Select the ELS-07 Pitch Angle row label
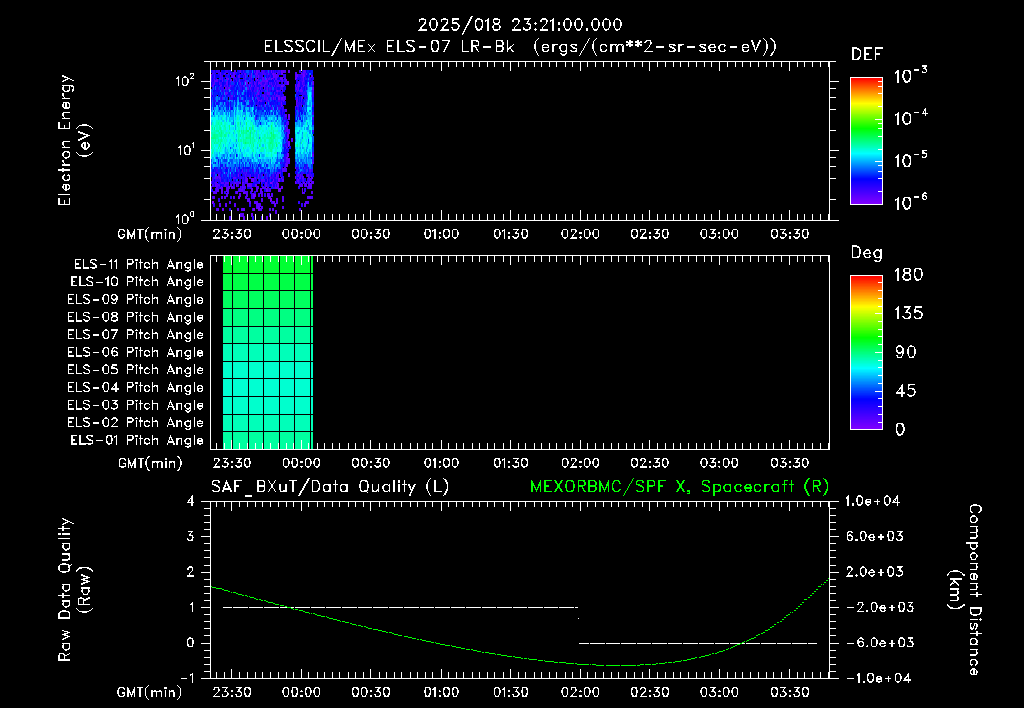This screenshot has height=708, width=1024. 136,334
